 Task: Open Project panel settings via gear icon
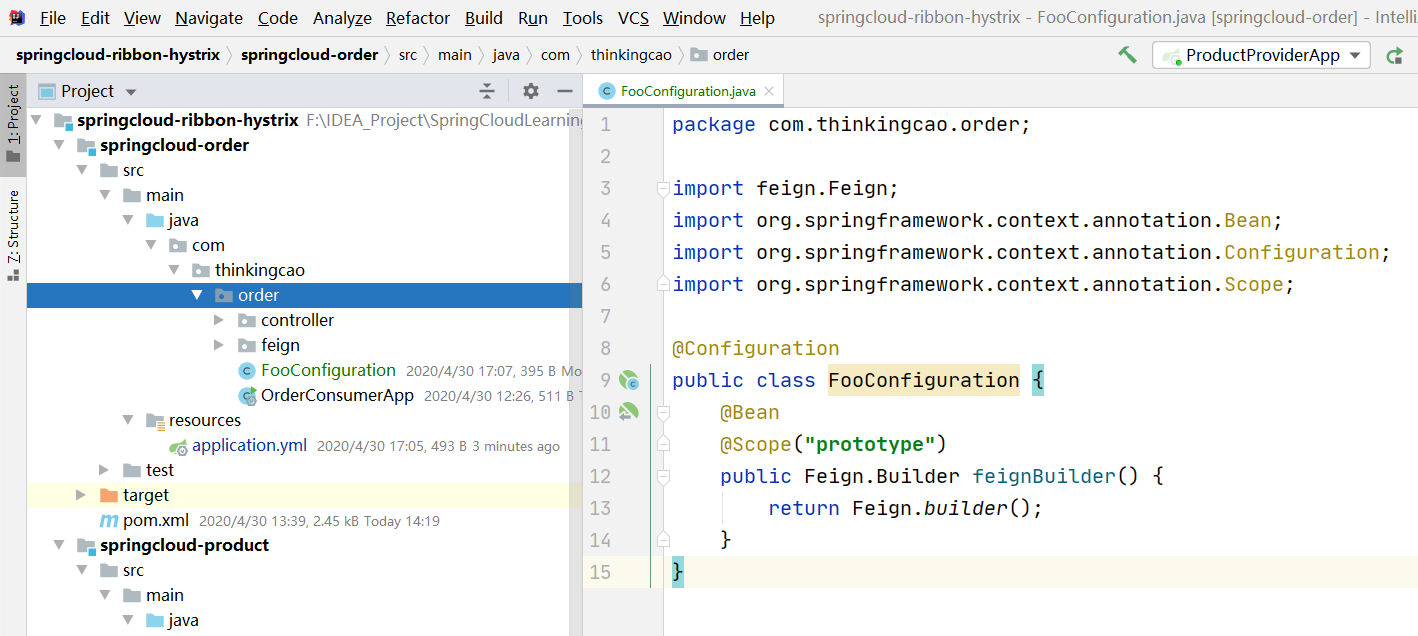tap(529, 90)
